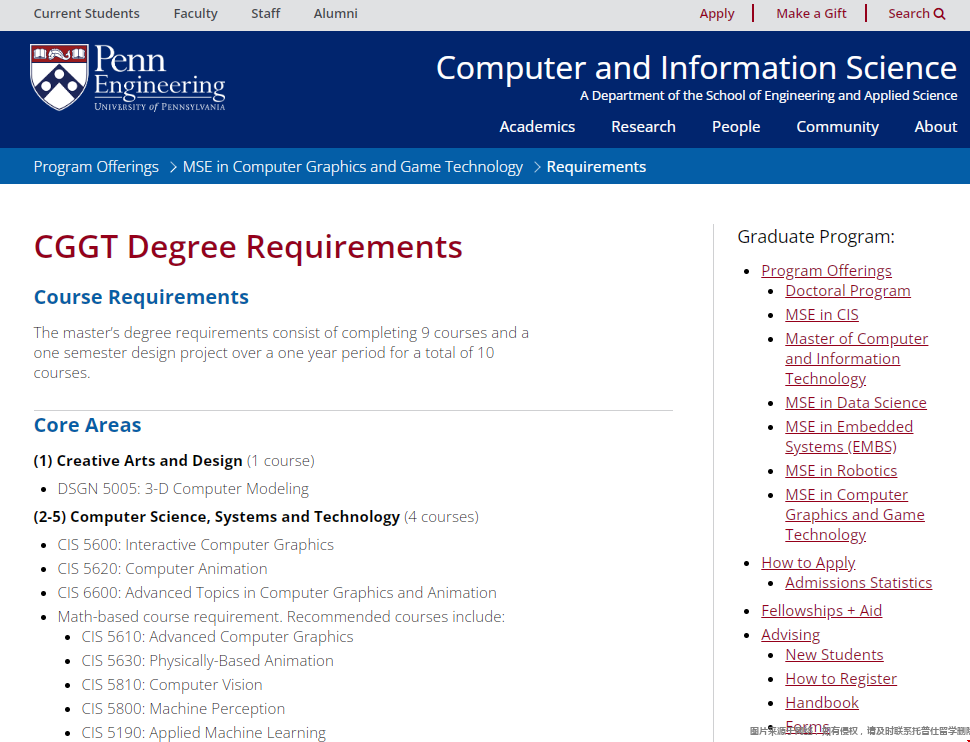Open the Alumni top-bar link

(x=335, y=14)
